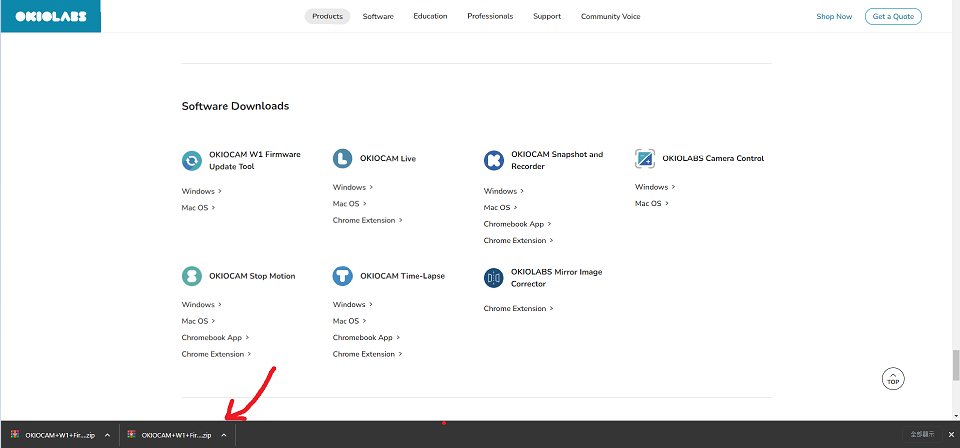
Task: Click the page vertical scrollbar thumb
Action: pyautogui.click(x=956, y=365)
